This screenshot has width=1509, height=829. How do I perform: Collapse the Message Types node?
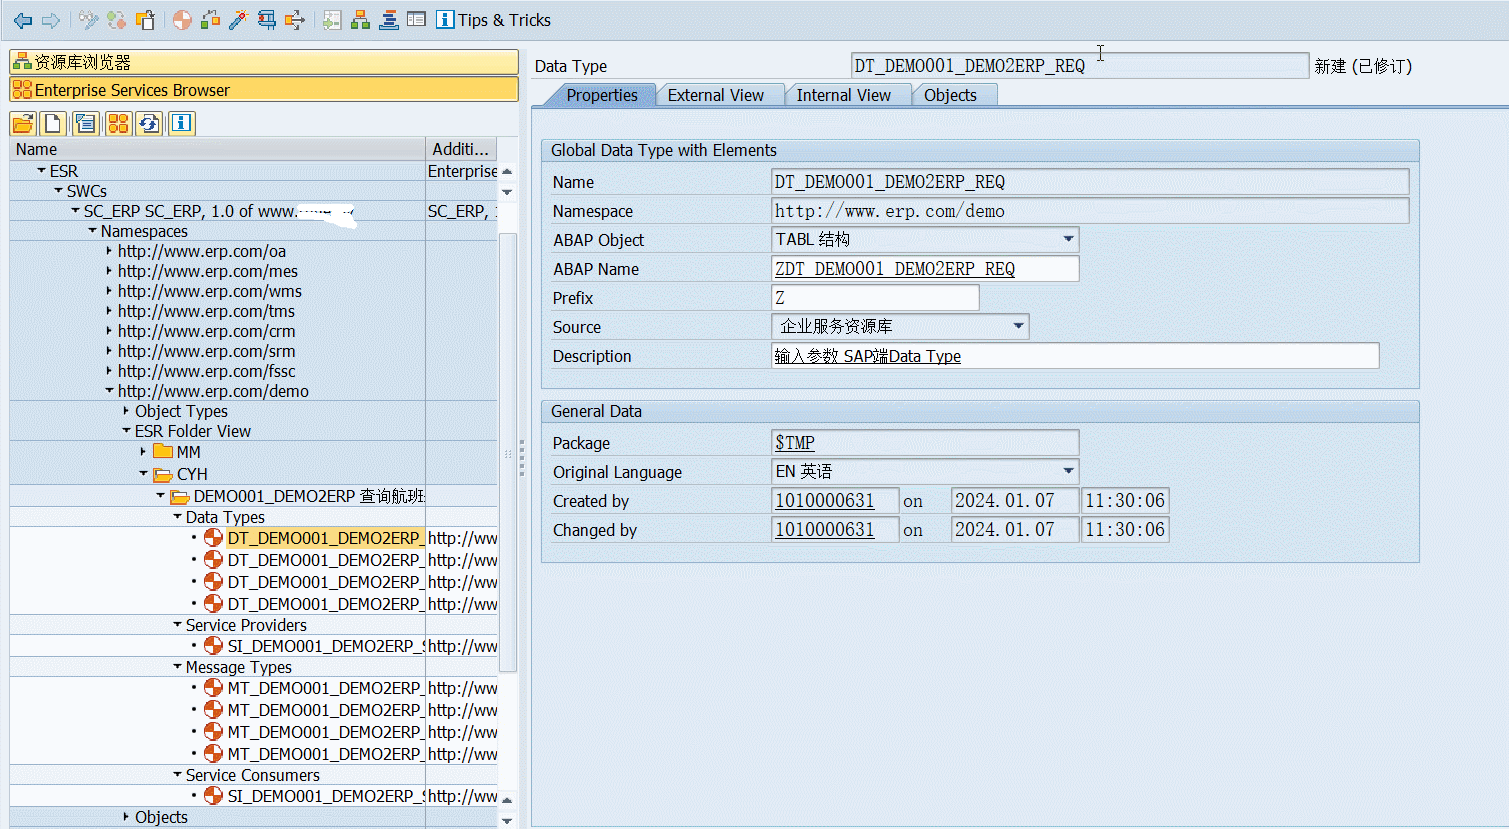[177, 667]
